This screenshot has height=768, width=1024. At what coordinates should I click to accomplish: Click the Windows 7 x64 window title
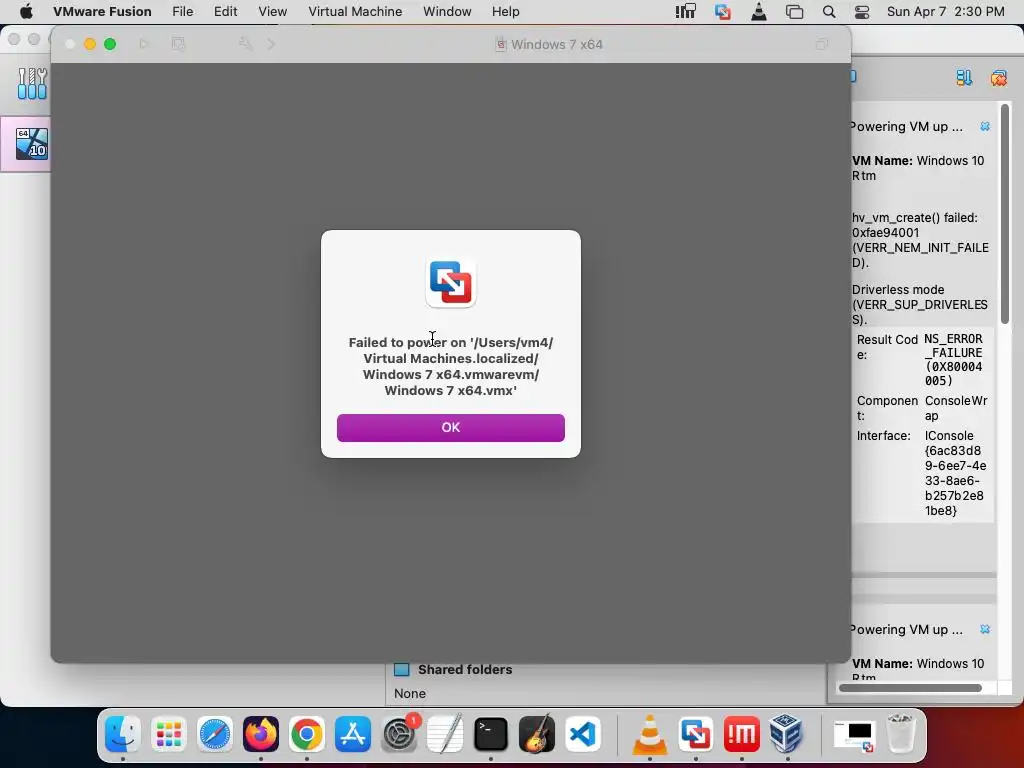(556, 44)
